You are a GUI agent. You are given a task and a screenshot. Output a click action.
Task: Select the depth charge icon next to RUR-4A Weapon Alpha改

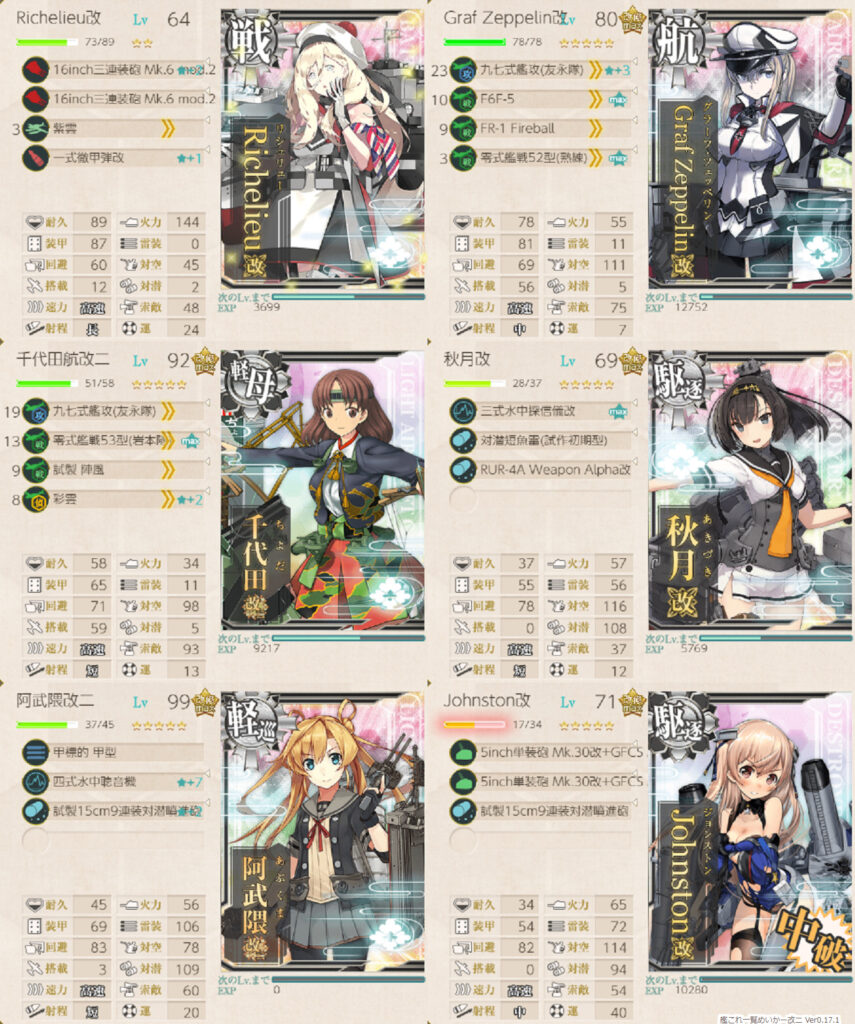coord(463,470)
